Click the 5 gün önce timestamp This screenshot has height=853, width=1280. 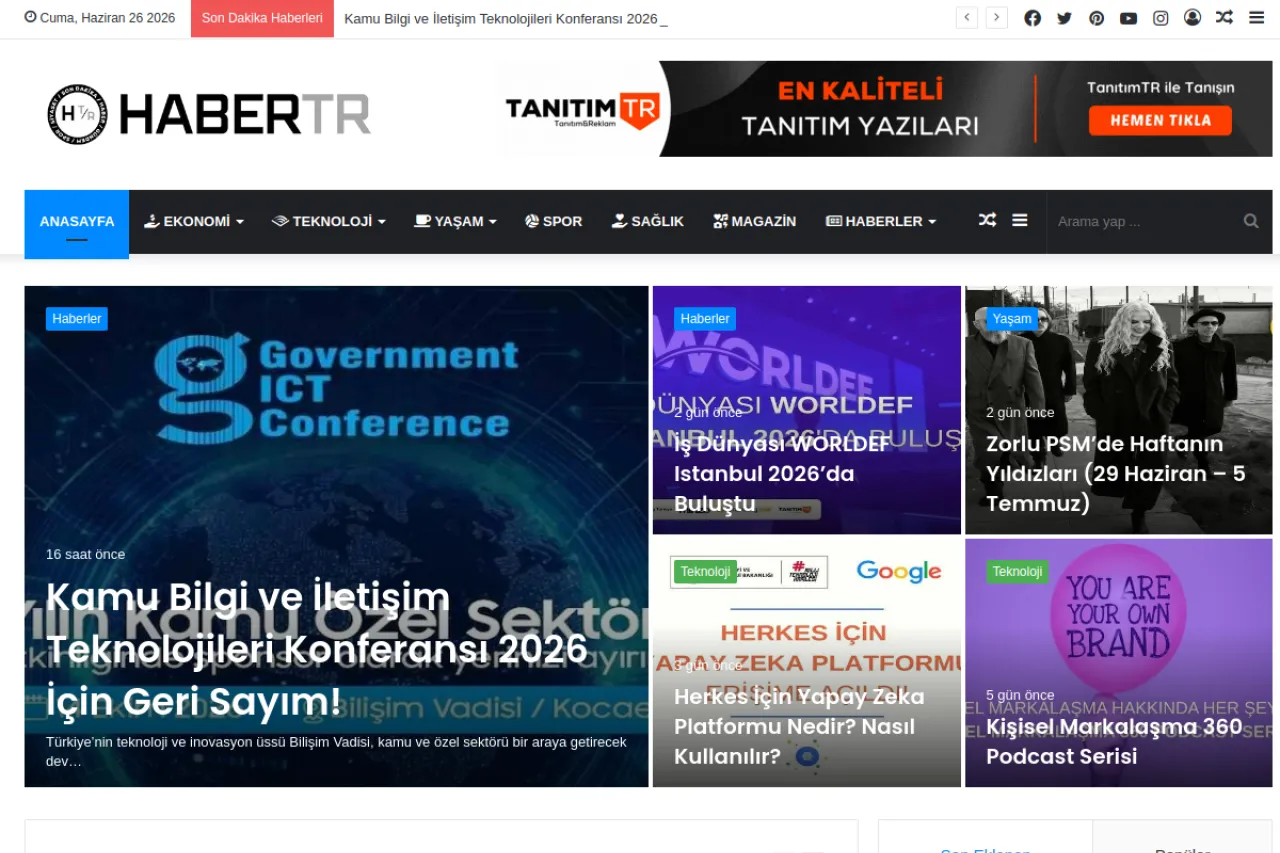pyautogui.click(x=1020, y=695)
